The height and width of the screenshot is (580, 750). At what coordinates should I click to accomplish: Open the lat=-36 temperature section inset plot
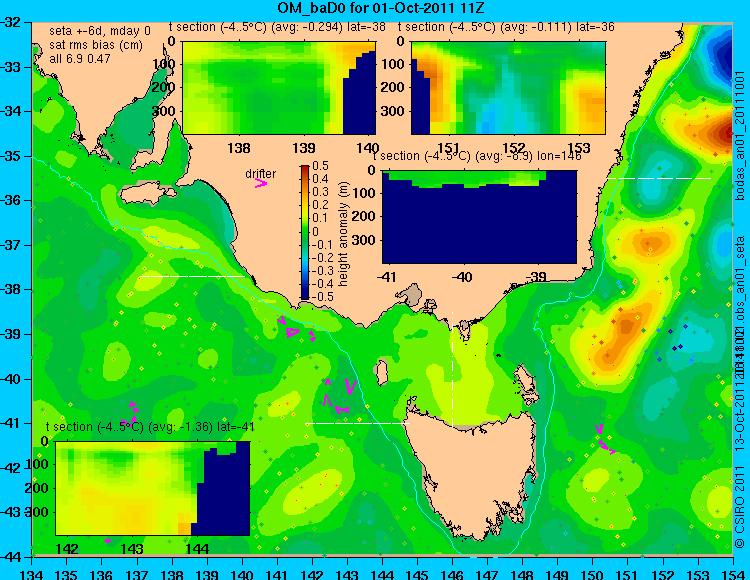coord(508,88)
